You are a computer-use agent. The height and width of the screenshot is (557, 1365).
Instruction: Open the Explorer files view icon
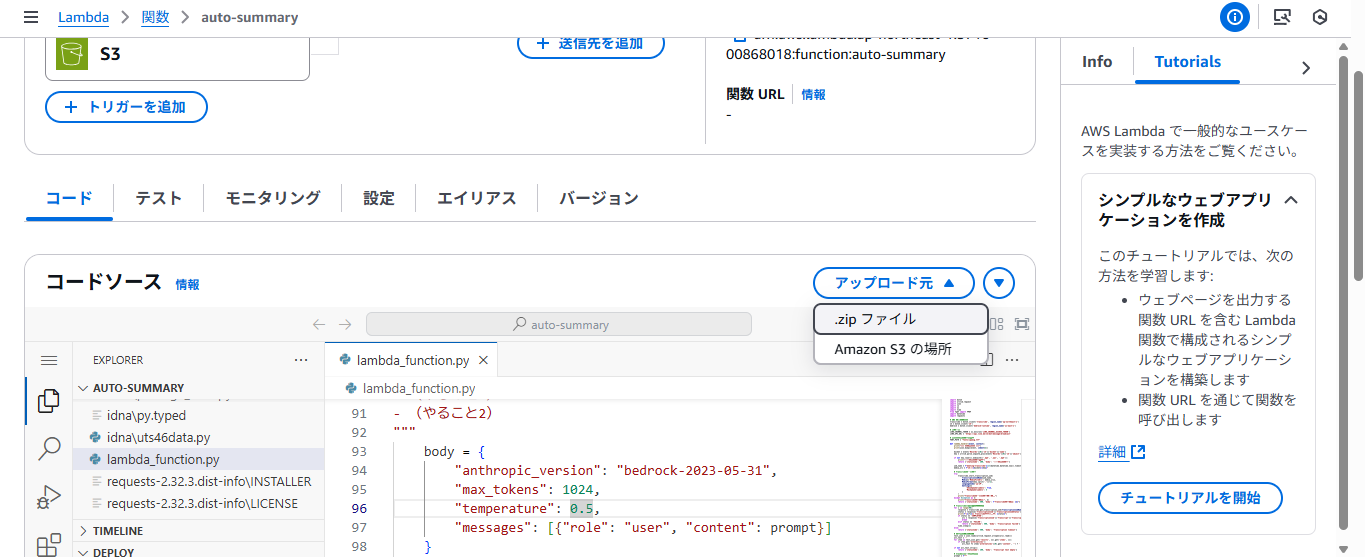click(x=48, y=401)
